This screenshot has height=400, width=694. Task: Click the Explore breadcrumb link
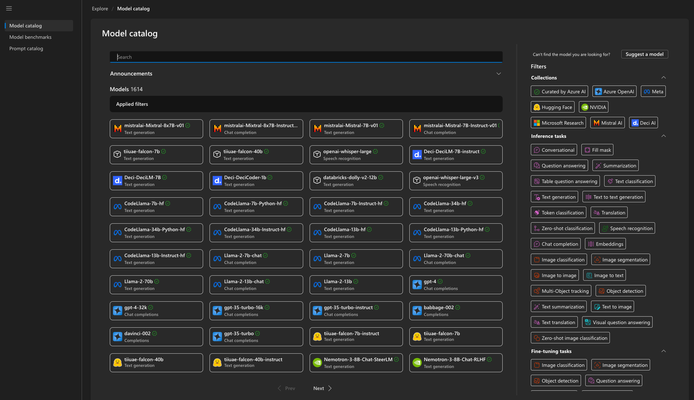100,8
